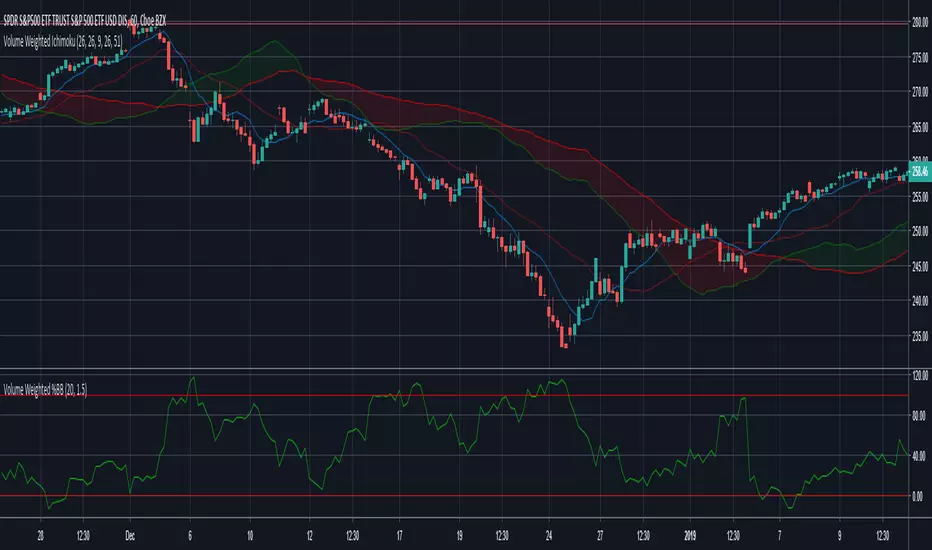Select the Dec marker on time axis

(x=130, y=536)
